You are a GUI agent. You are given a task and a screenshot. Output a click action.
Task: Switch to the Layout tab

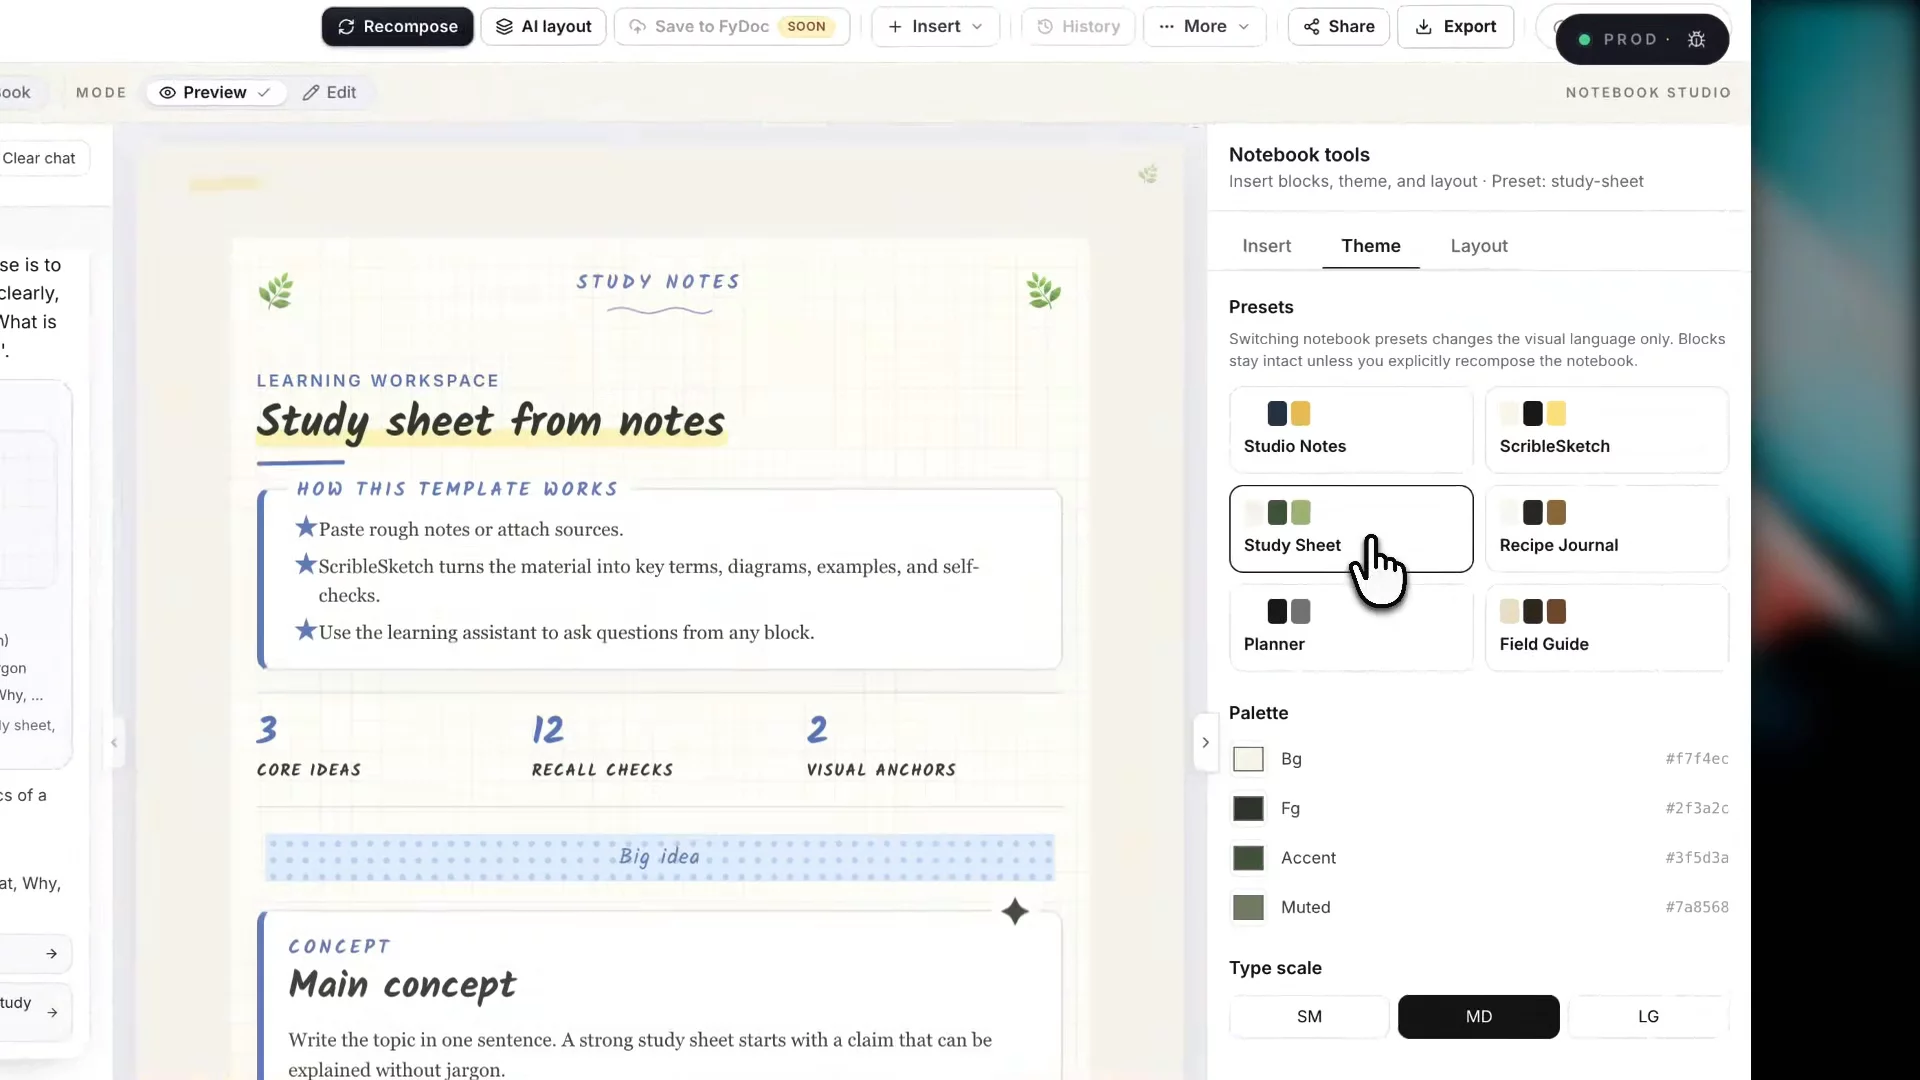click(x=1479, y=246)
